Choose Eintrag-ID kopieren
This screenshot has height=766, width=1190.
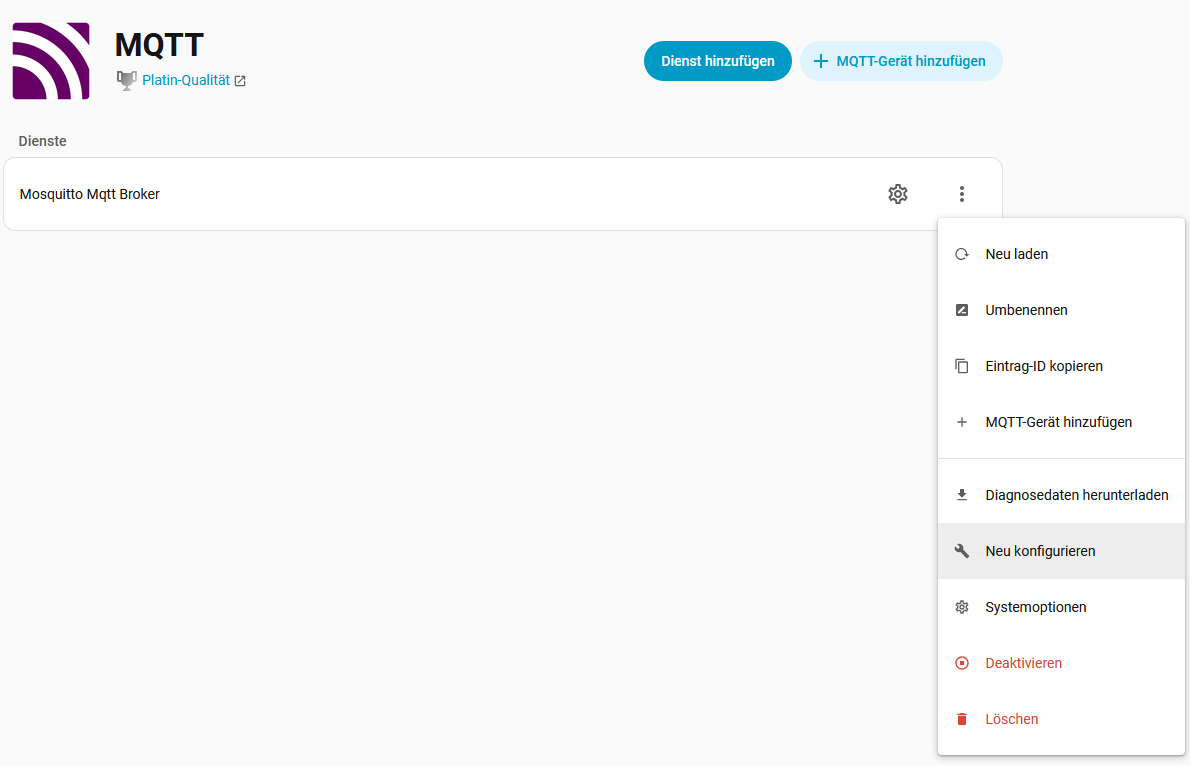pyautogui.click(x=1061, y=366)
